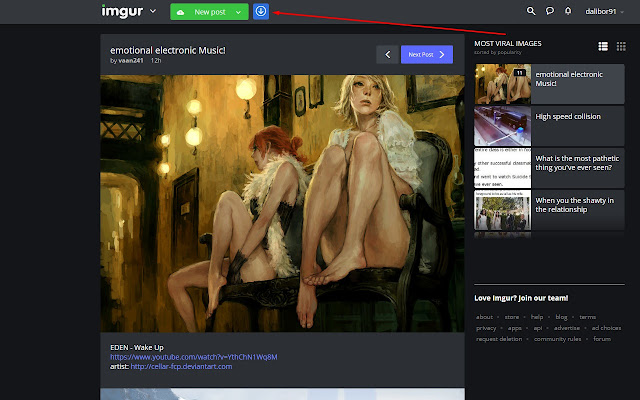The height and width of the screenshot is (400, 640).
Task: Open the cellar-fcp deviantart artist link
Action: [x=181, y=367]
